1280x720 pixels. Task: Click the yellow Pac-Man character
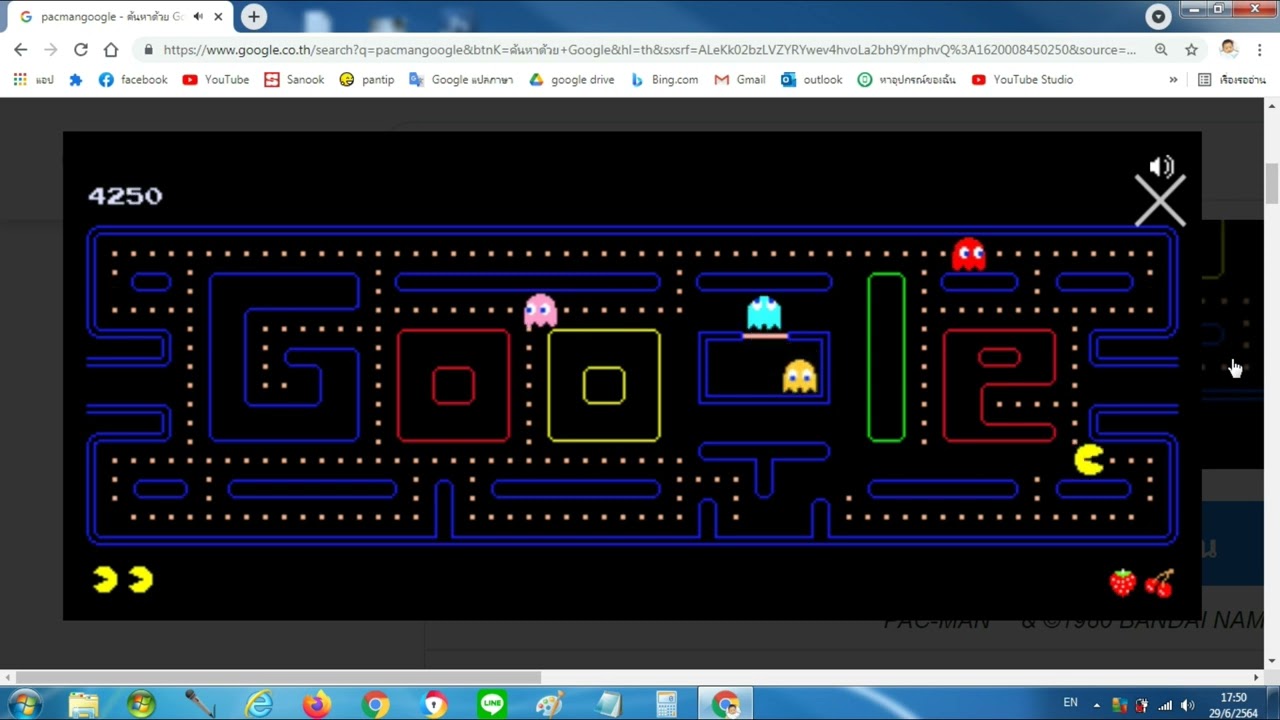pos(1089,460)
